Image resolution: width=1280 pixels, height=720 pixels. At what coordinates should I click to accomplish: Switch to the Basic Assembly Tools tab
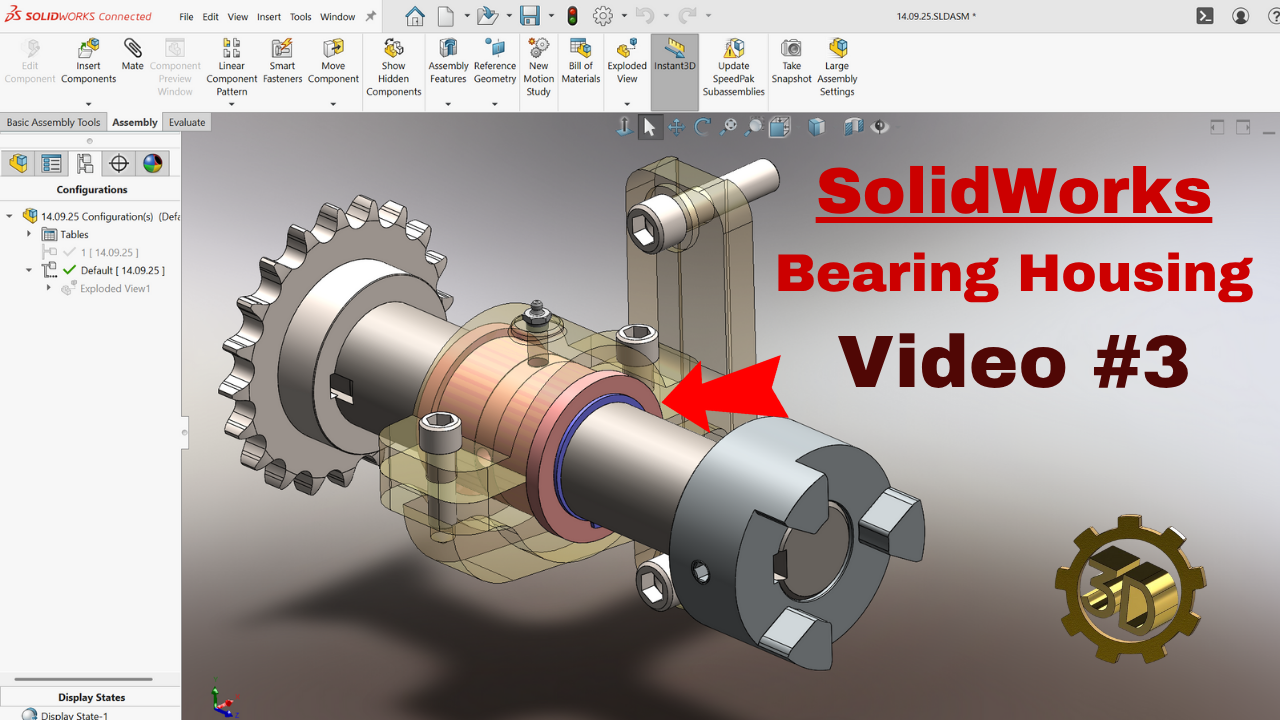[x=54, y=122]
